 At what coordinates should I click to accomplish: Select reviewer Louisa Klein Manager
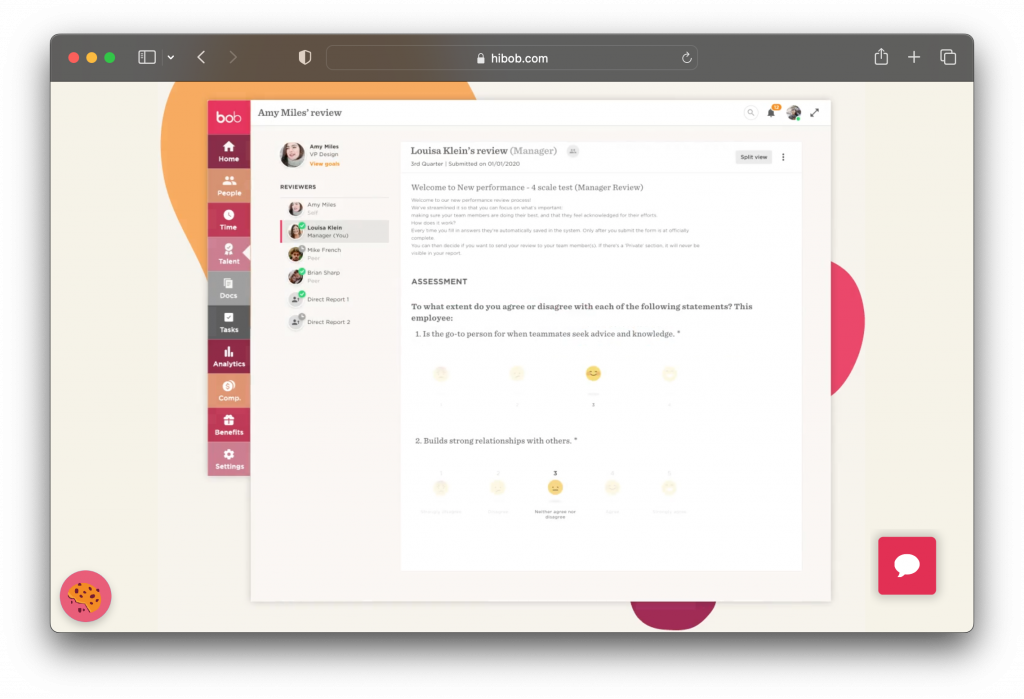pos(334,231)
